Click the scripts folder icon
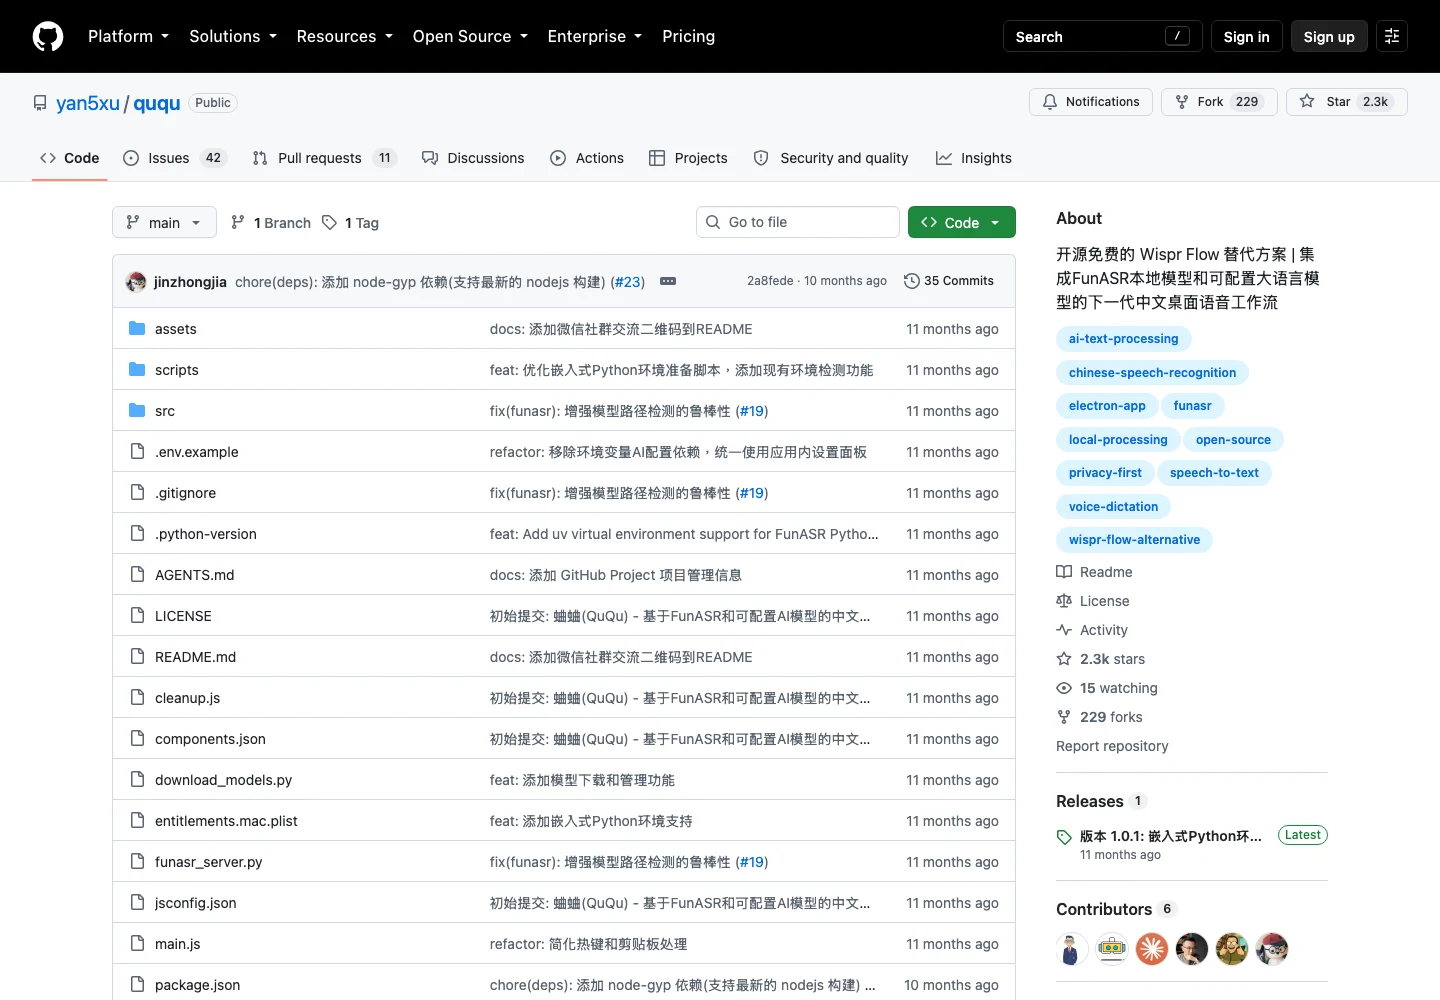The height and width of the screenshot is (1000, 1440). (137, 370)
